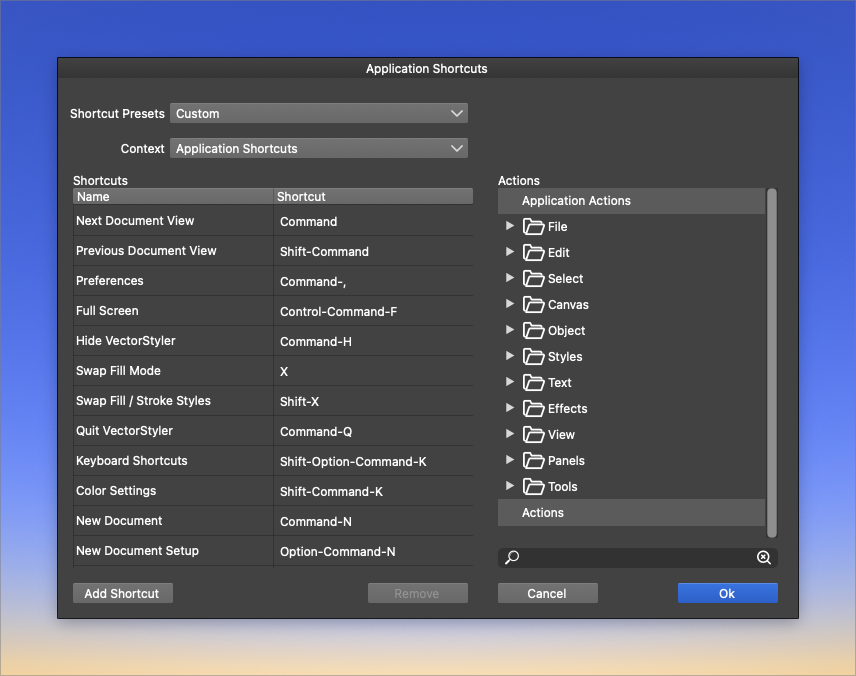The height and width of the screenshot is (676, 856).
Task: Select the Text actions category
Action: point(559,383)
